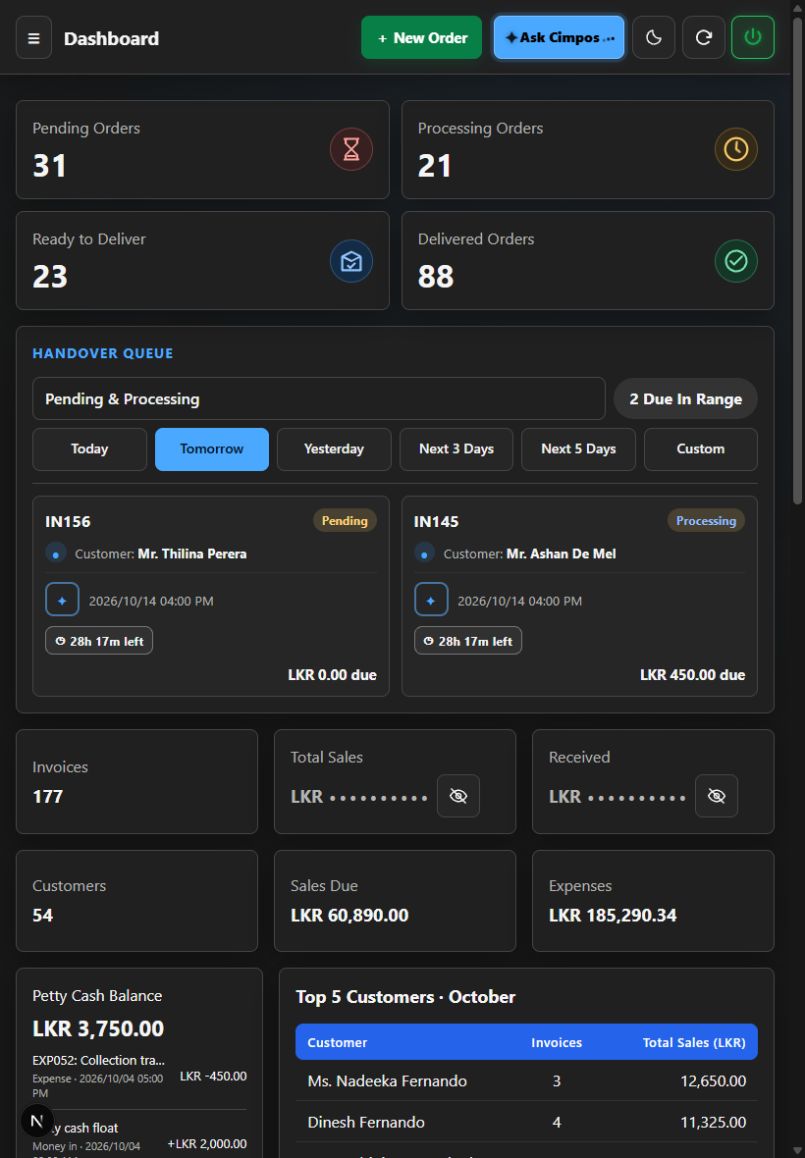Click the Customer column header
805x1158 pixels.
click(338, 1043)
